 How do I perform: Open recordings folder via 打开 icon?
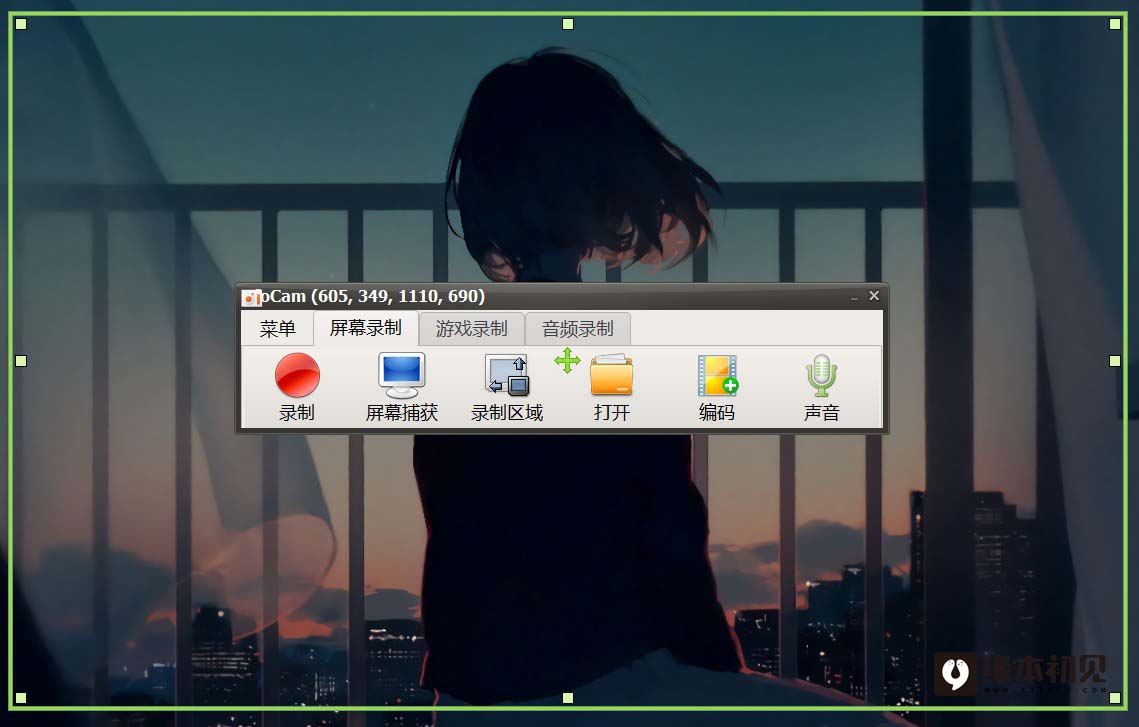[612, 375]
